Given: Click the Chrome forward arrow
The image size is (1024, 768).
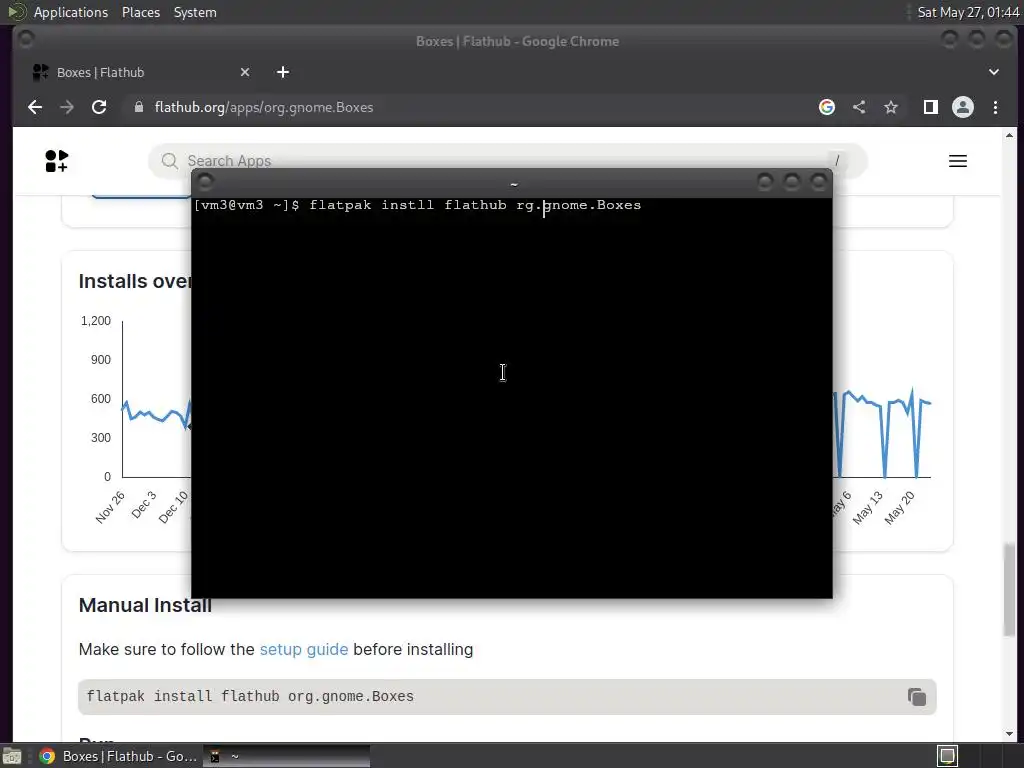Looking at the screenshot, I should 67,107.
